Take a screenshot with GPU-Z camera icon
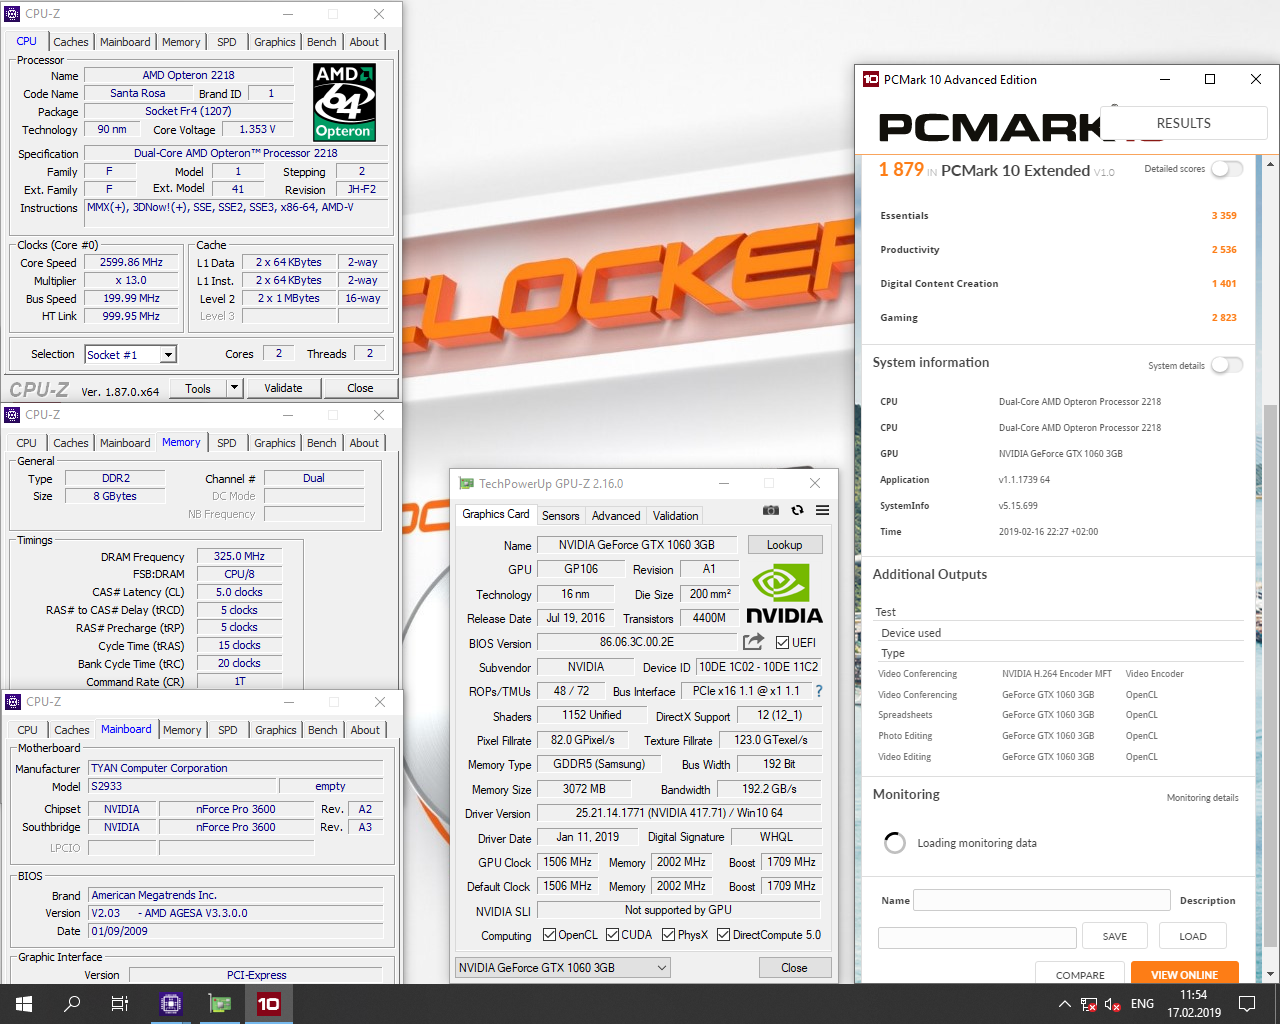 770,510
